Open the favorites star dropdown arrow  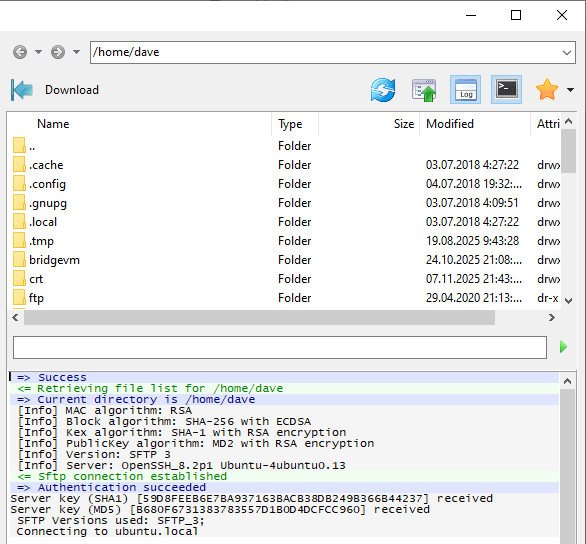(570, 90)
